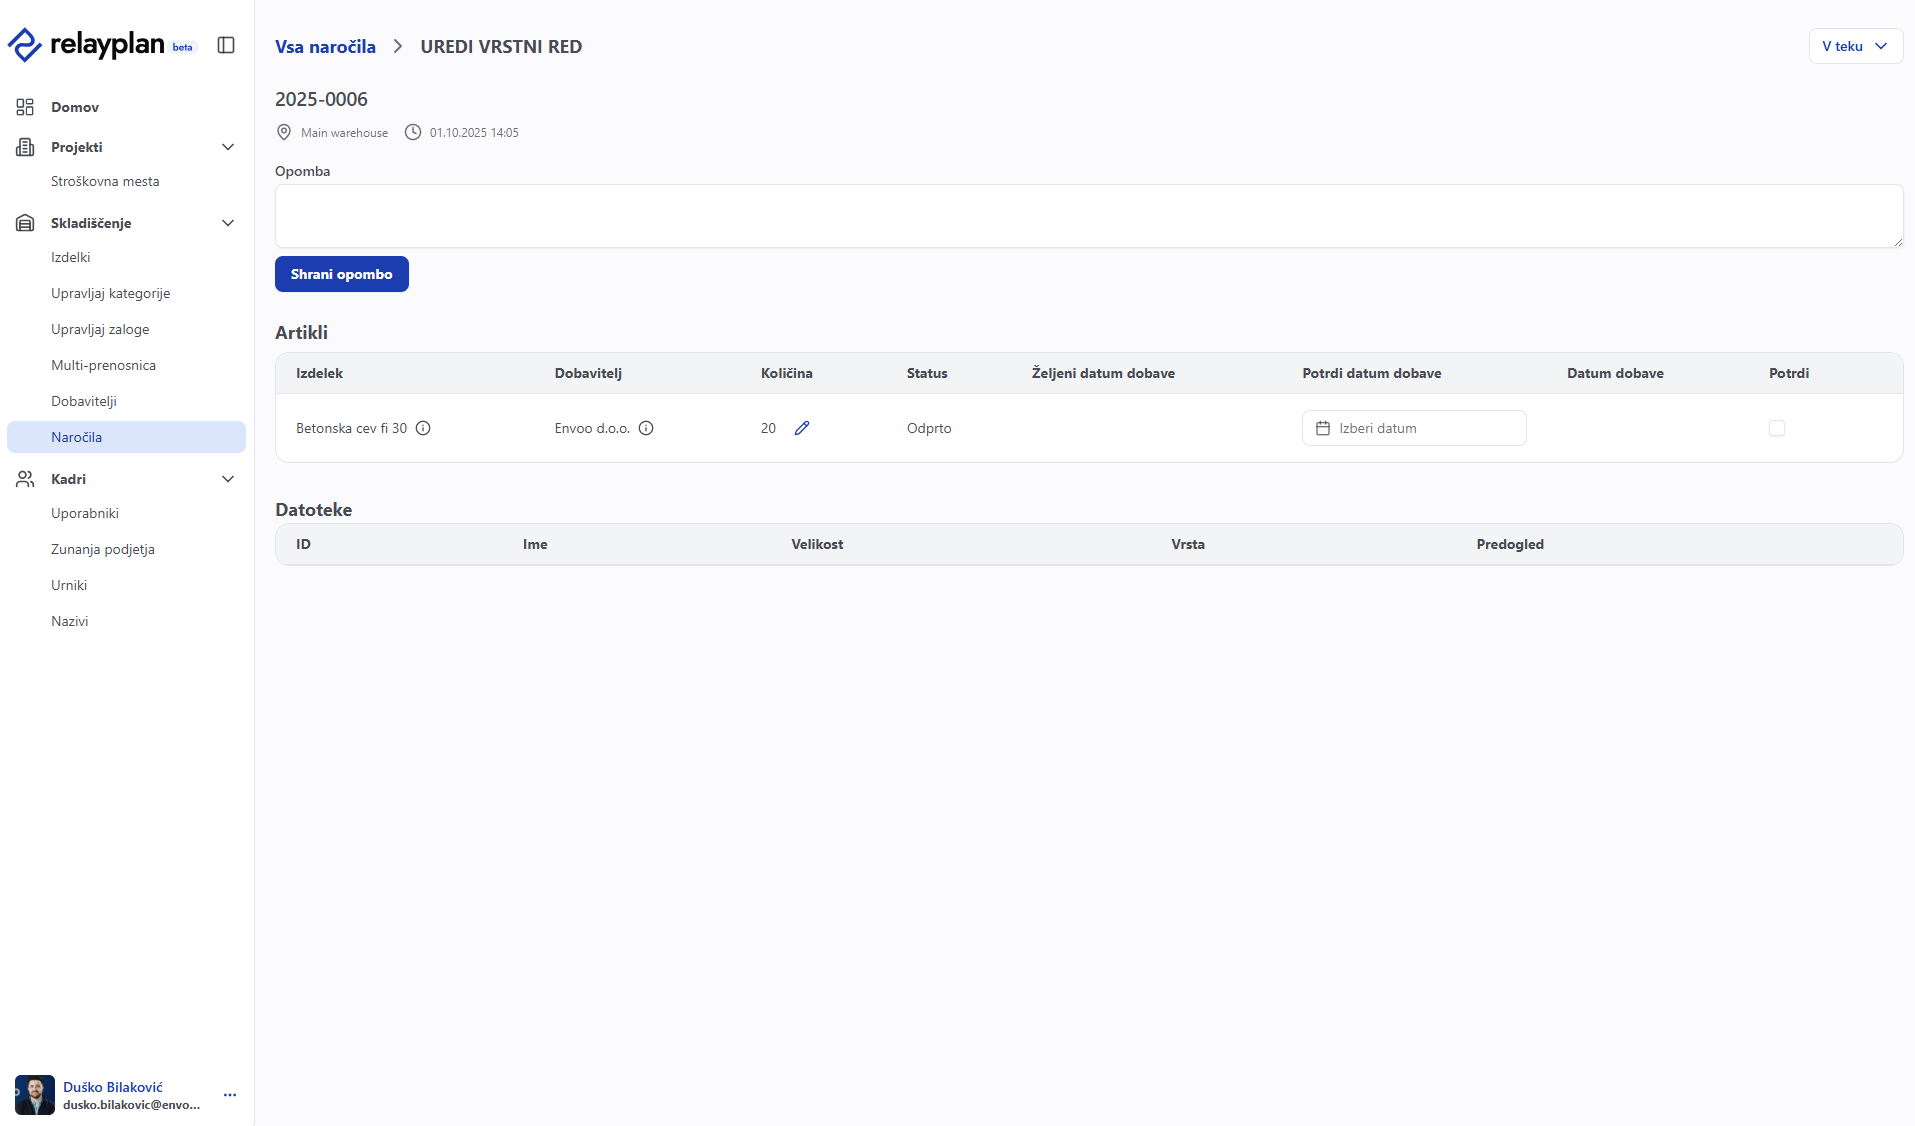
Task: Open Dobavitelji menu item
Action: tap(84, 401)
